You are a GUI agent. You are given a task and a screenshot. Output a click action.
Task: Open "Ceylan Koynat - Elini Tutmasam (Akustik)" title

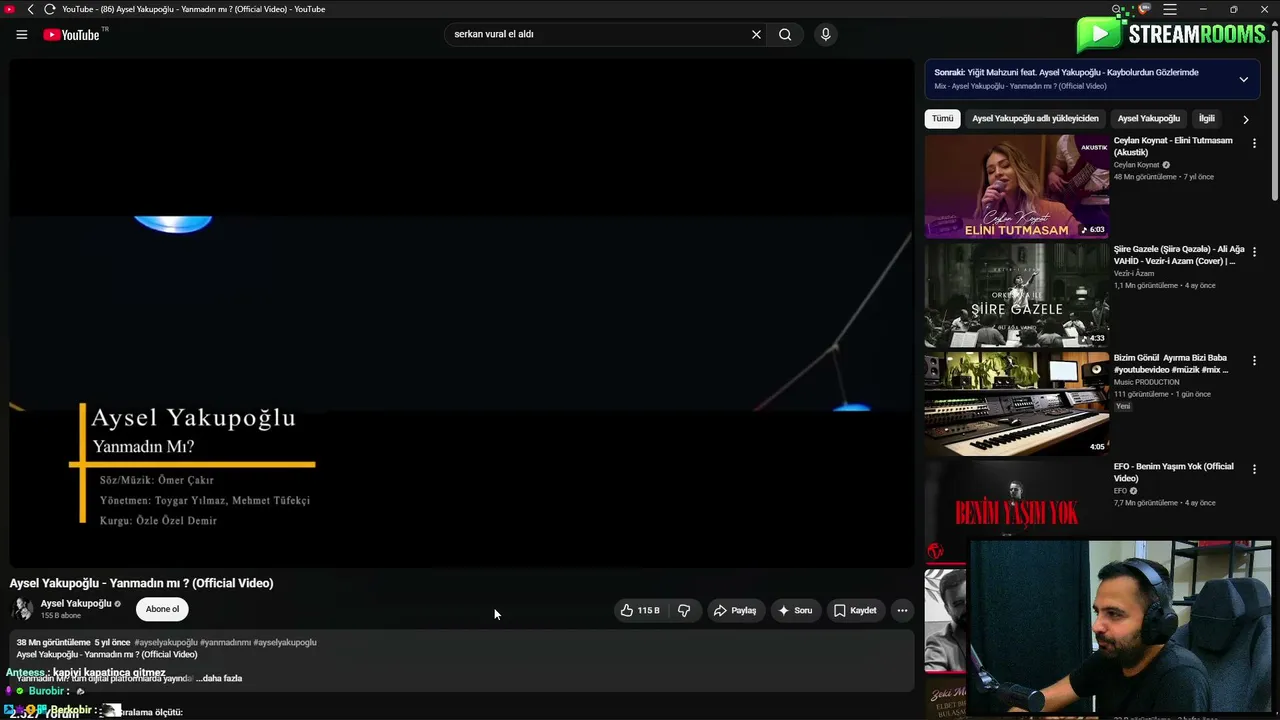[1173, 147]
